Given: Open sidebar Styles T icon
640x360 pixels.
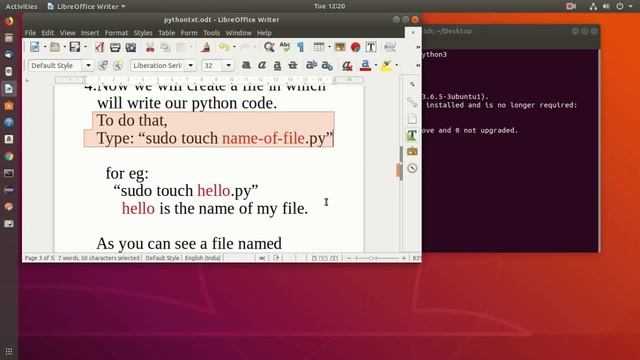Looking at the screenshot, I should [x=412, y=135].
